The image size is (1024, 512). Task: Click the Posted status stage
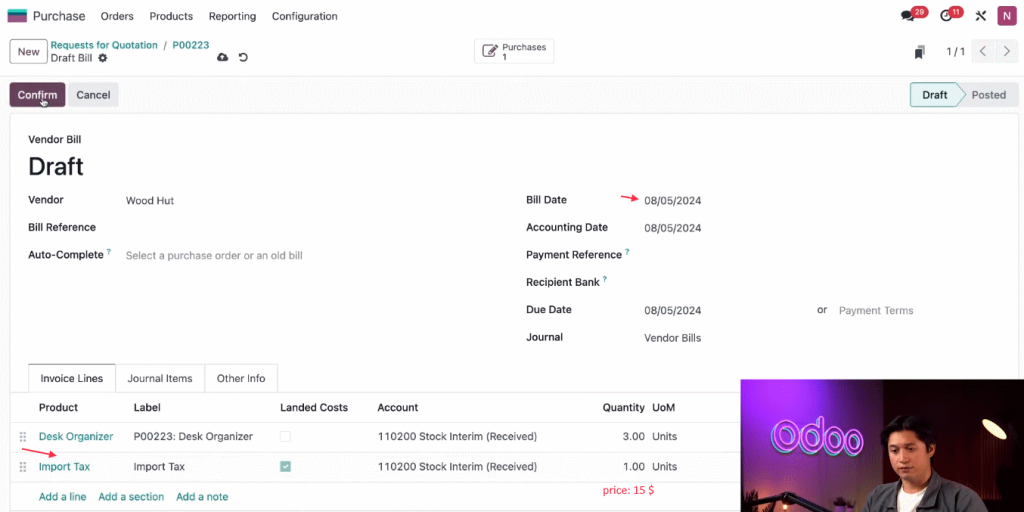click(x=988, y=95)
